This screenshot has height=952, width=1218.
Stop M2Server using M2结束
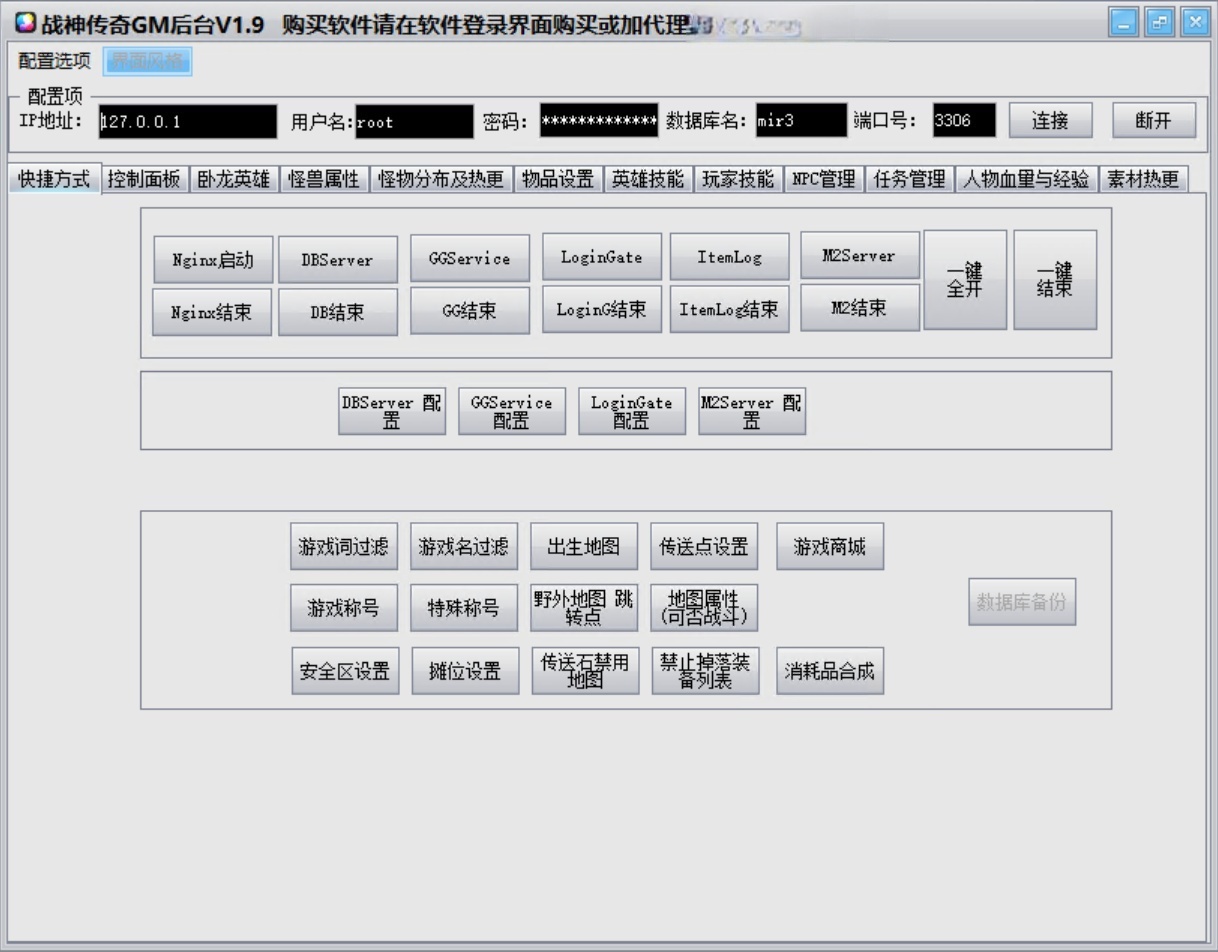point(860,306)
